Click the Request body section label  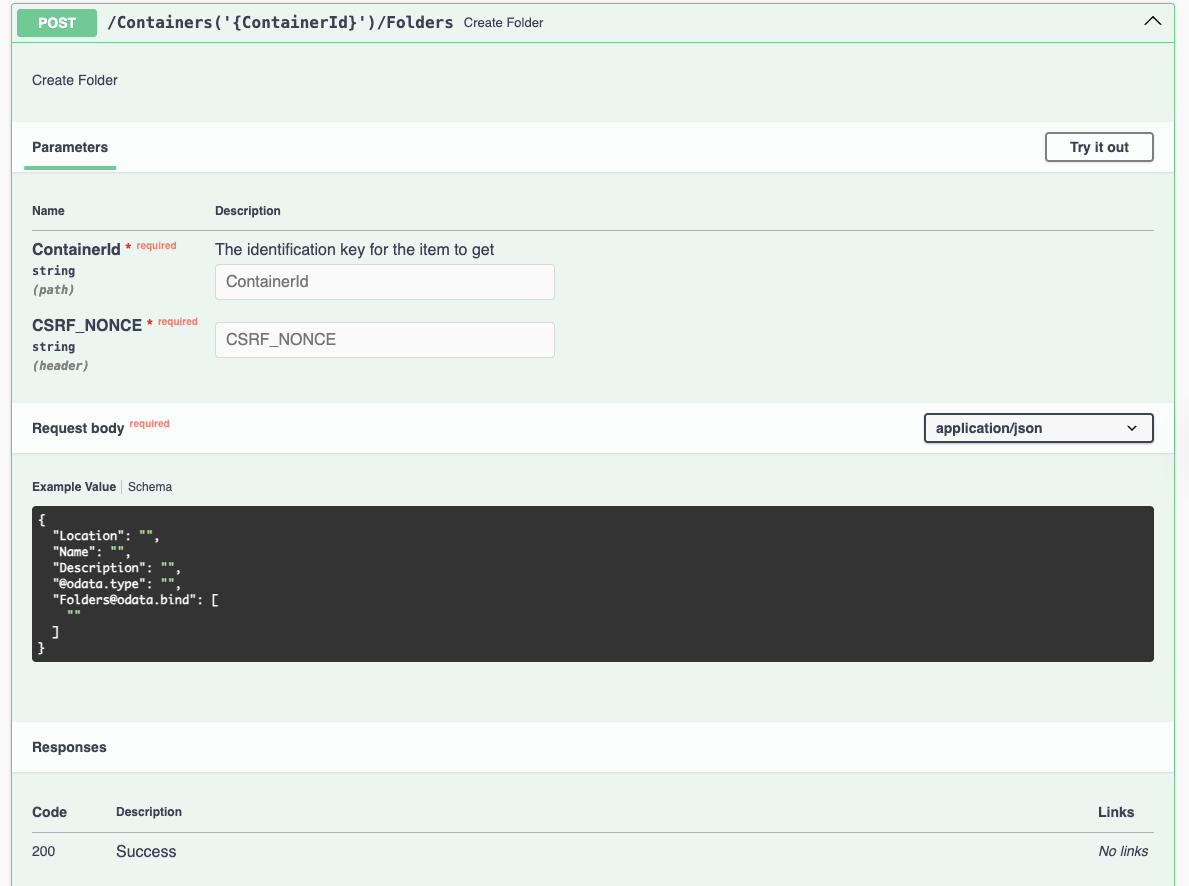coord(78,428)
